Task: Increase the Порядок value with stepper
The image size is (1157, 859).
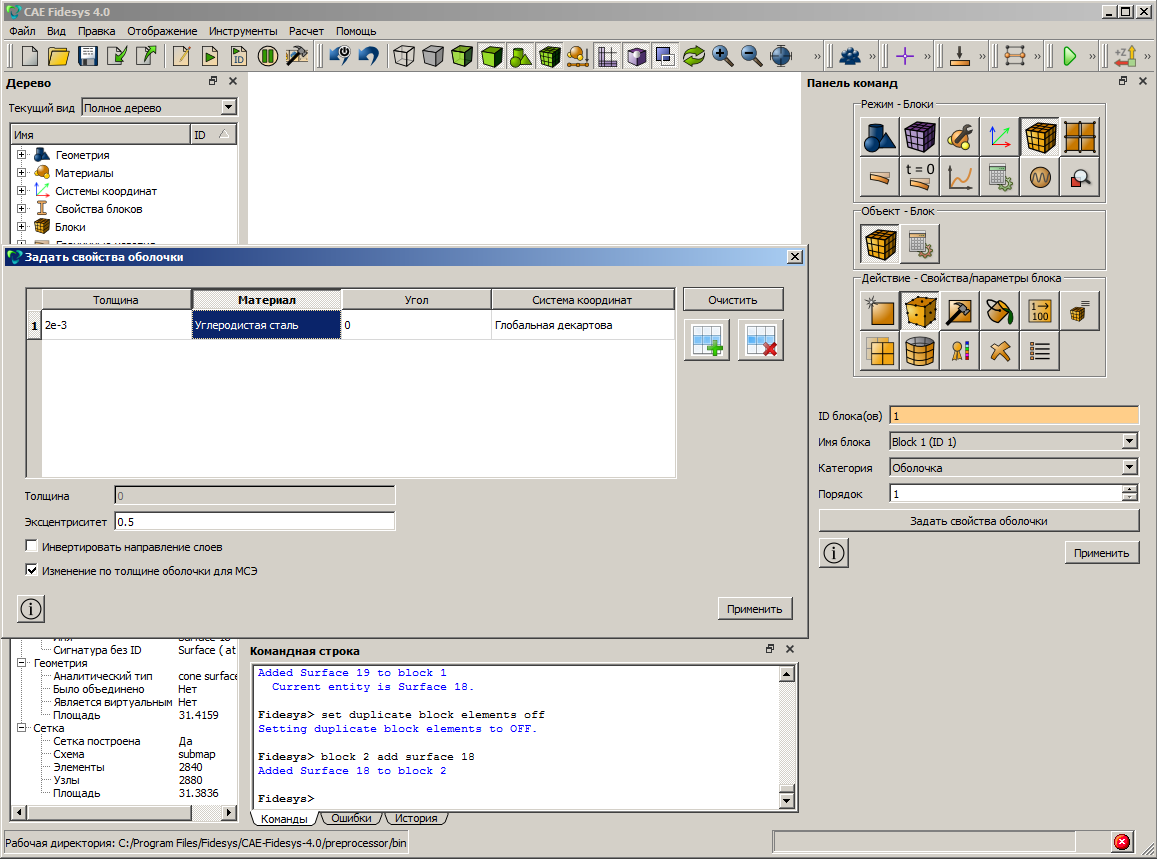Action: coord(1129,489)
